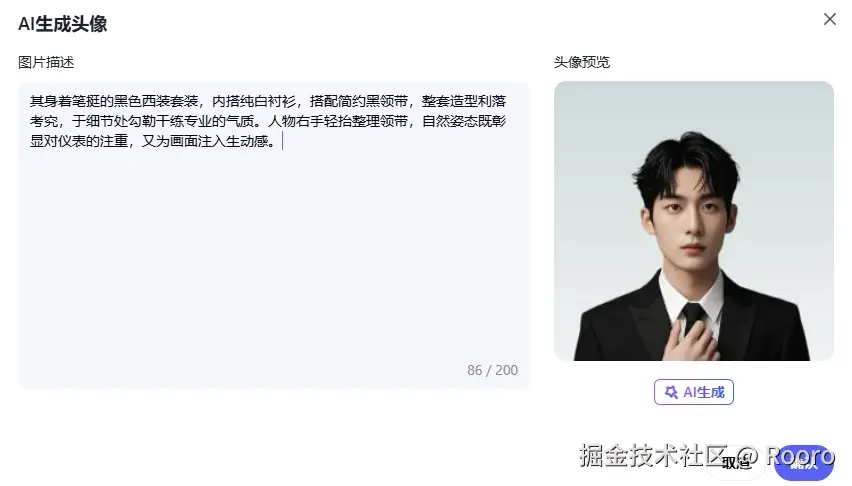Close the AI生成头像 dialog with the X
This screenshot has width=852, height=486.
[829, 20]
